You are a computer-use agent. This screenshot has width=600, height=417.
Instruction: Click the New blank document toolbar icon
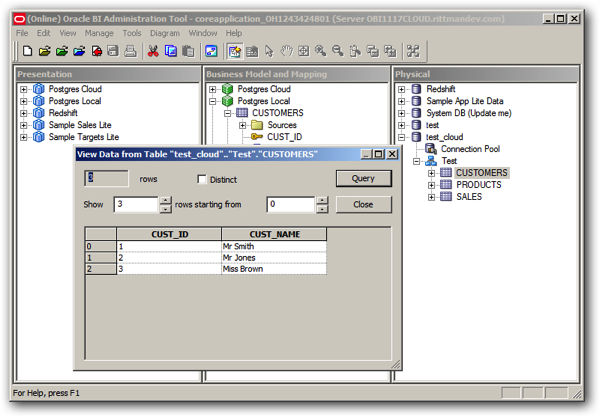(27, 51)
